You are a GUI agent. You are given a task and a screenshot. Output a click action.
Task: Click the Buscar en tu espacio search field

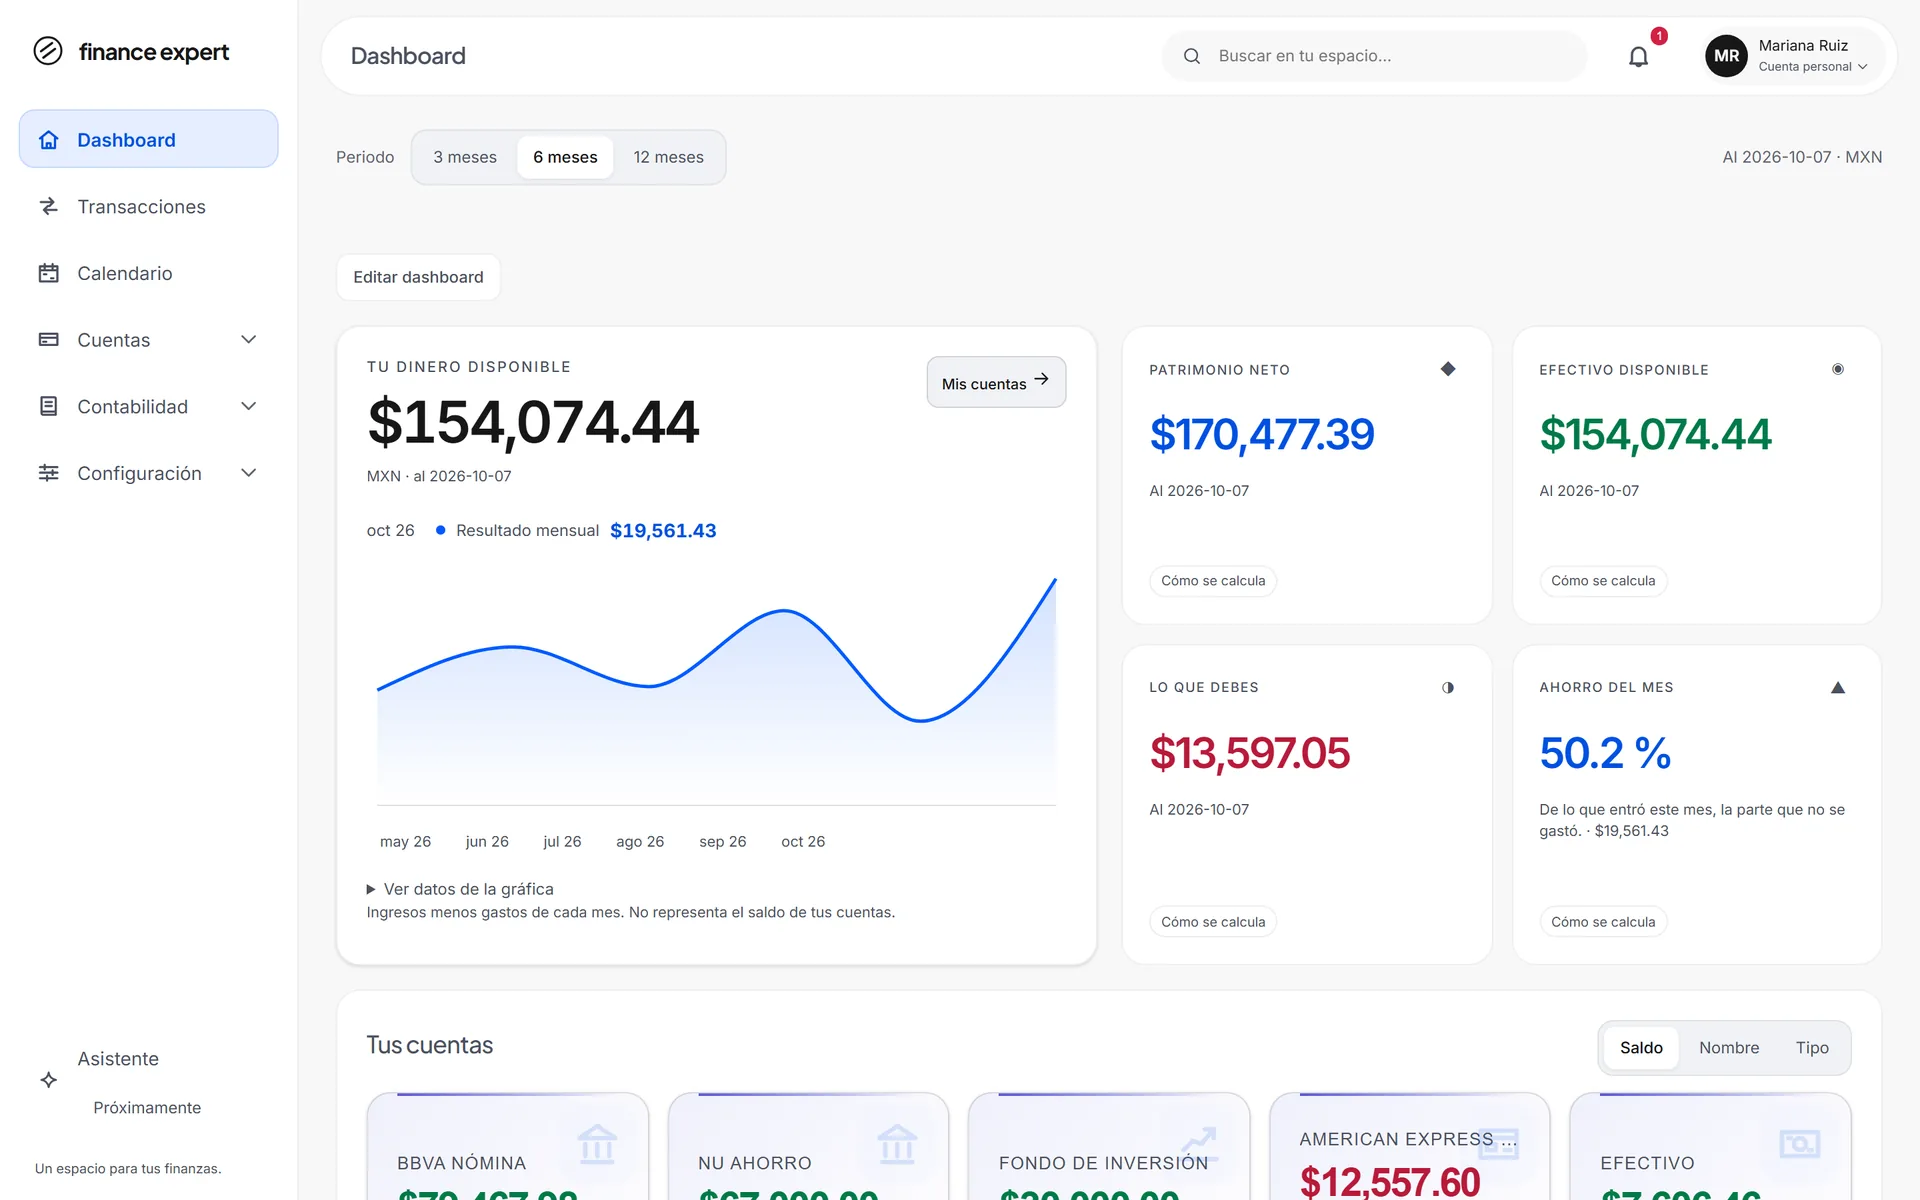point(1374,56)
